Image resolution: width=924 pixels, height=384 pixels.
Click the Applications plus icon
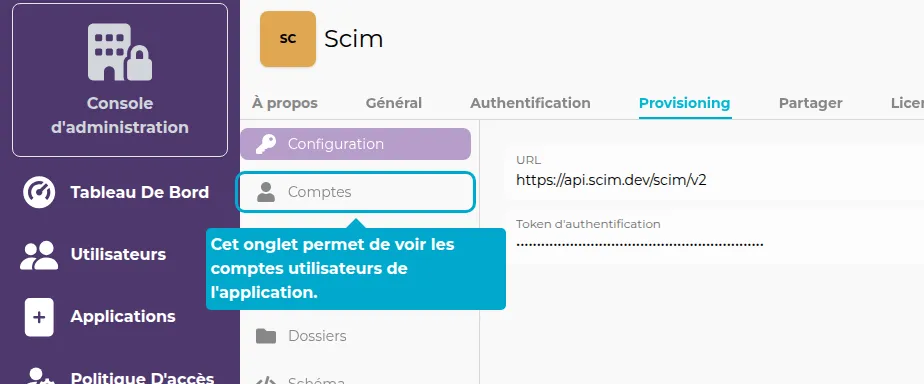39,317
